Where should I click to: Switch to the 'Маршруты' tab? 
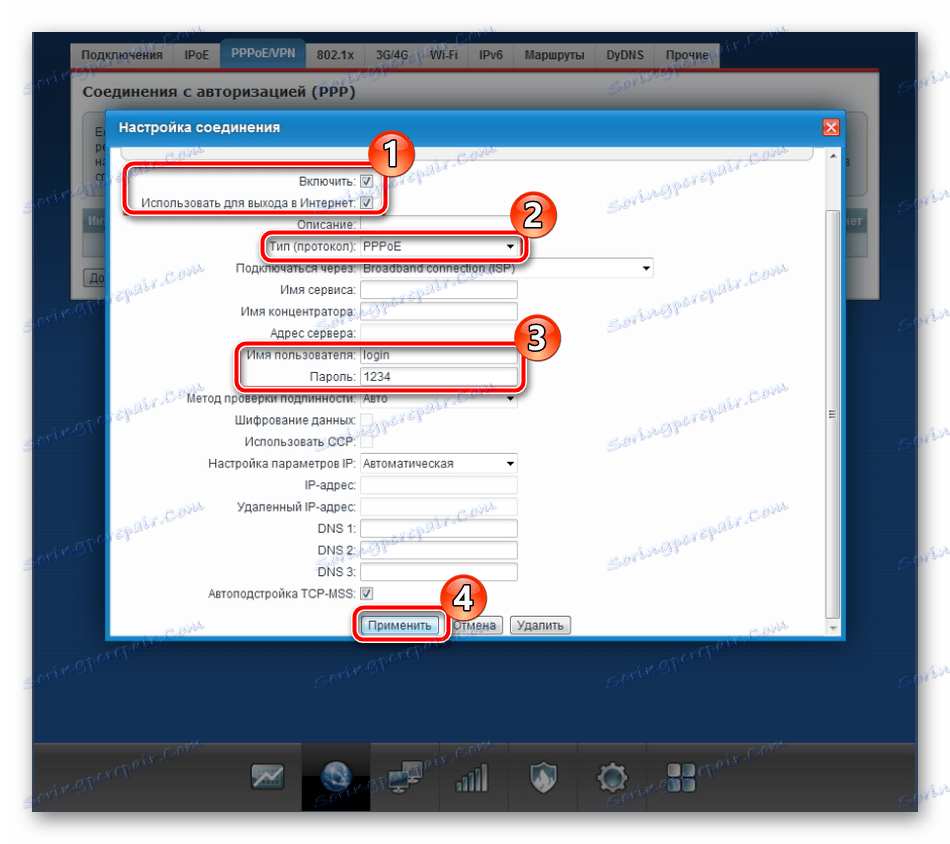click(x=554, y=55)
